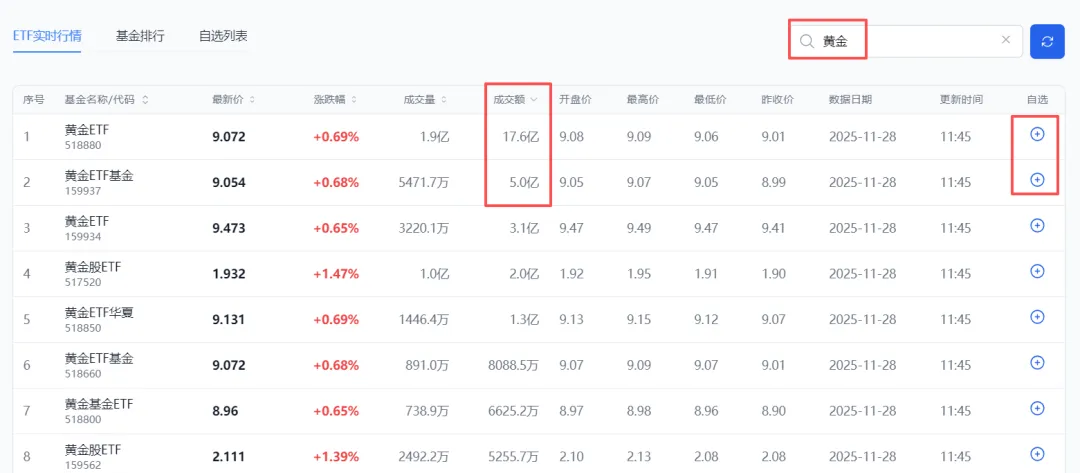Add 黄金股ETF 159562 to watchlist
Viewport: 1080px width, 473px height.
(1037, 454)
